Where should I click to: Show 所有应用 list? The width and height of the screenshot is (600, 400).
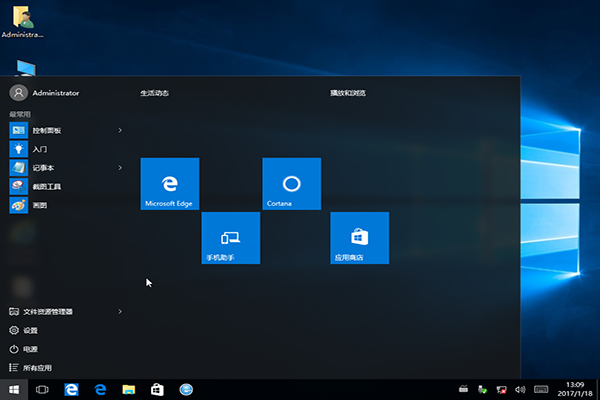point(36,368)
